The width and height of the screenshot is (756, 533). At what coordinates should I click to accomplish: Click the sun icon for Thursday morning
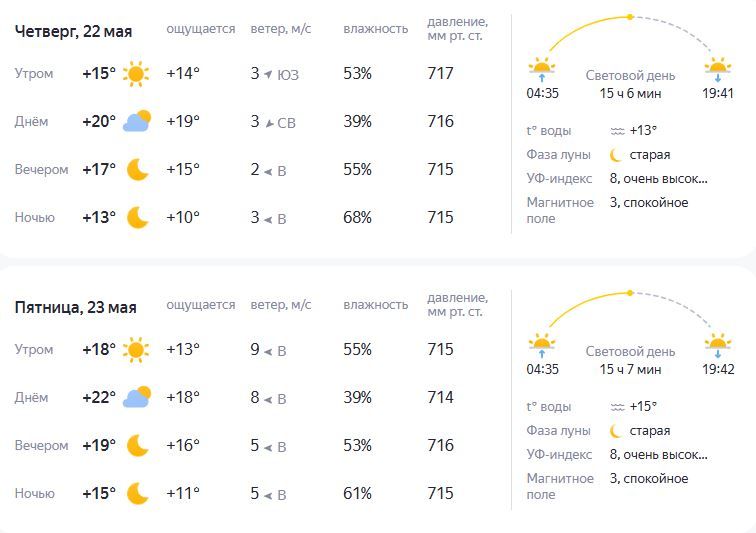[136, 74]
